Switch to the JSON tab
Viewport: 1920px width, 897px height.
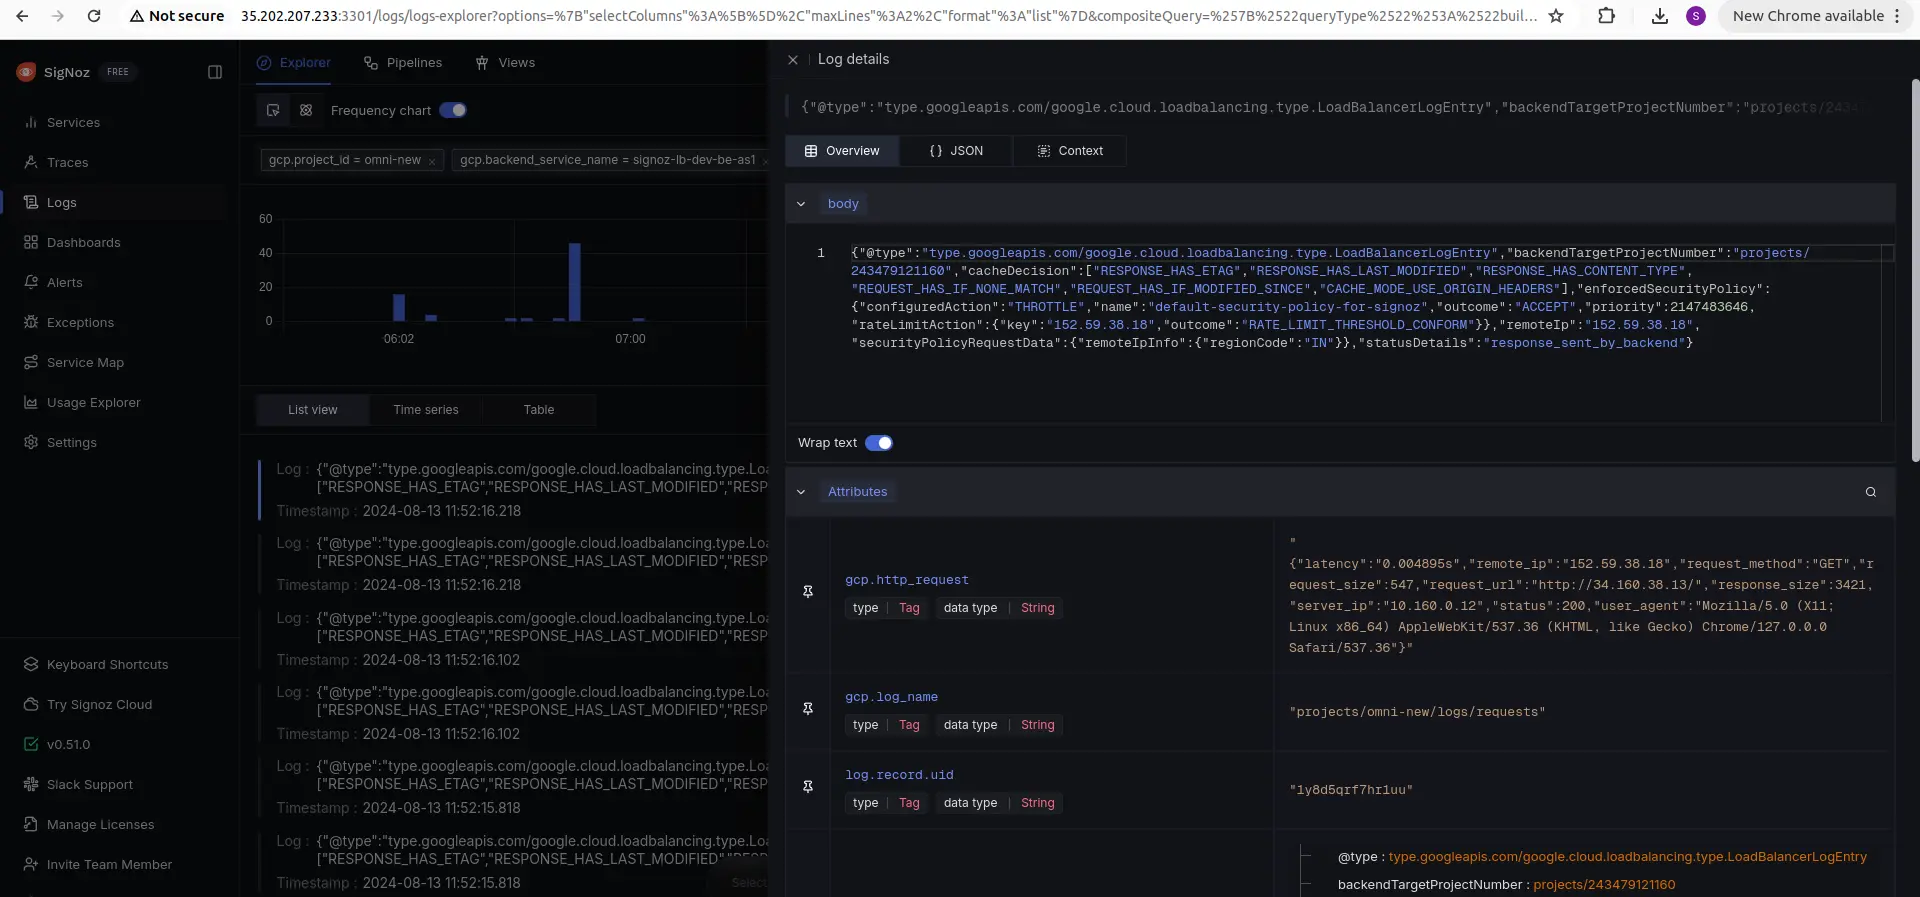point(956,151)
